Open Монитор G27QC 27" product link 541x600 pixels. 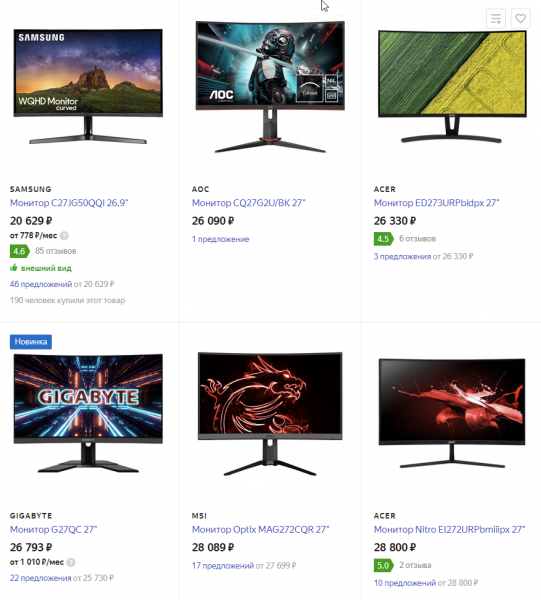point(54,530)
